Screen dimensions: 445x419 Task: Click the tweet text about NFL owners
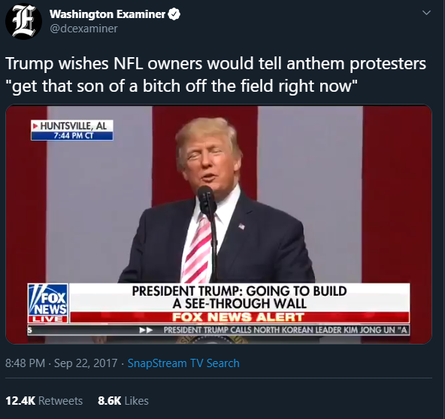pyautogui.click(x=216, y=75)
